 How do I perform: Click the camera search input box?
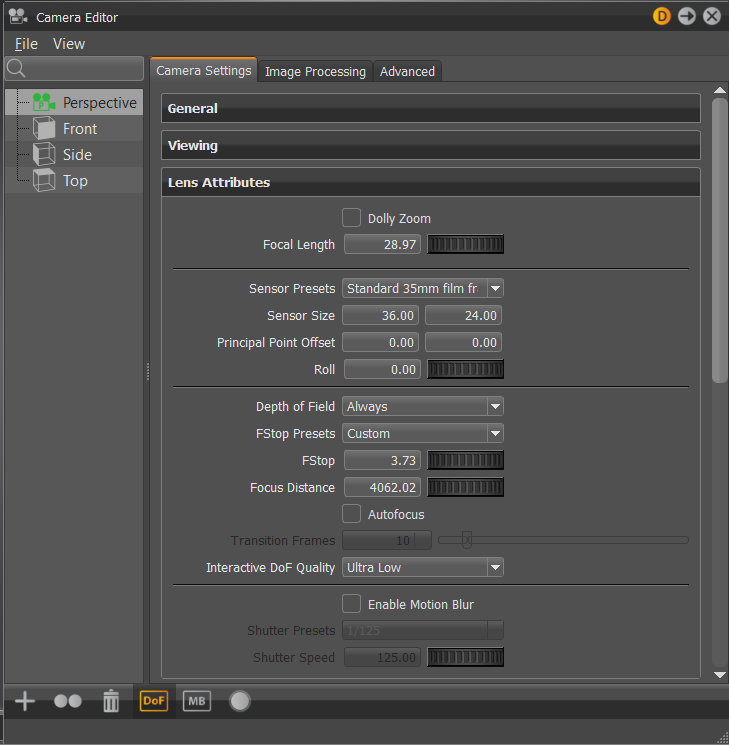(x=74, y=68)
